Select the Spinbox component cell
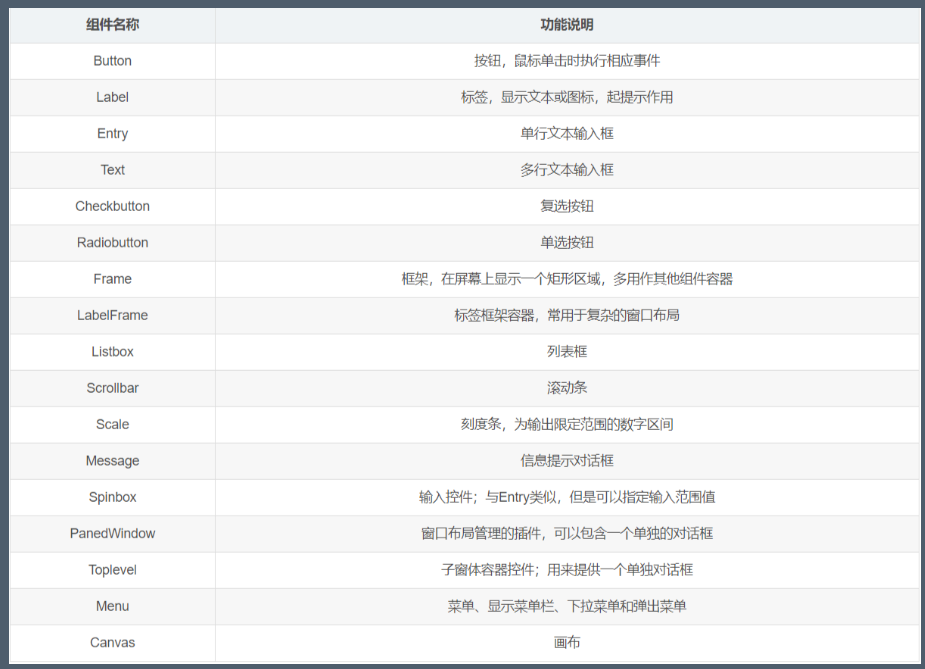The height and width of the screenshot is (669, 925). click(112, 497)
